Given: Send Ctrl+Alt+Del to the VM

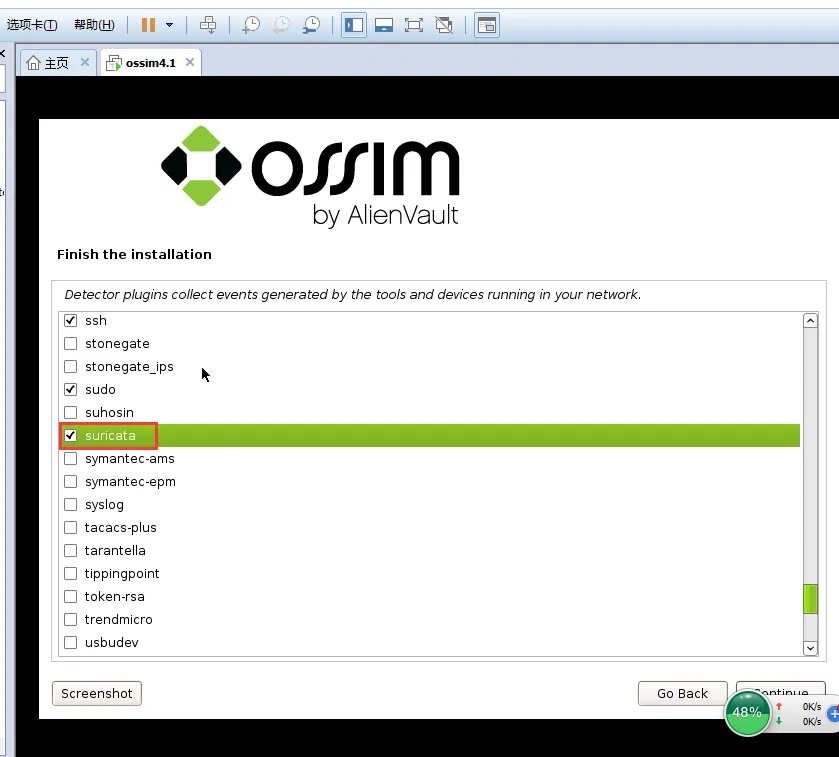Looking at the screenshot, I should (208, 25).
